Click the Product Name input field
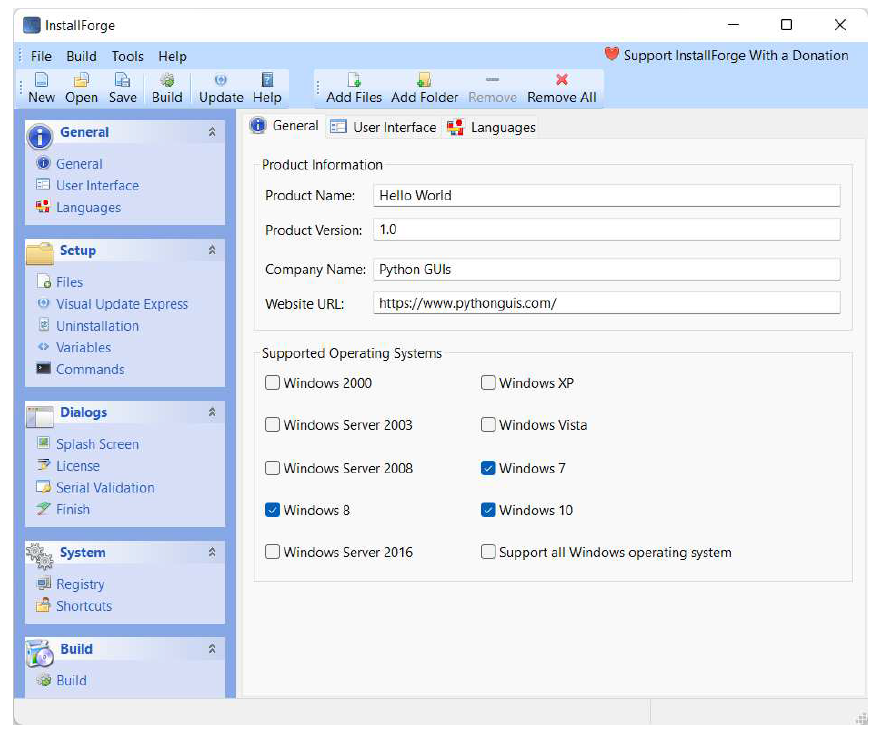880x733 pixels. (606, 196)
